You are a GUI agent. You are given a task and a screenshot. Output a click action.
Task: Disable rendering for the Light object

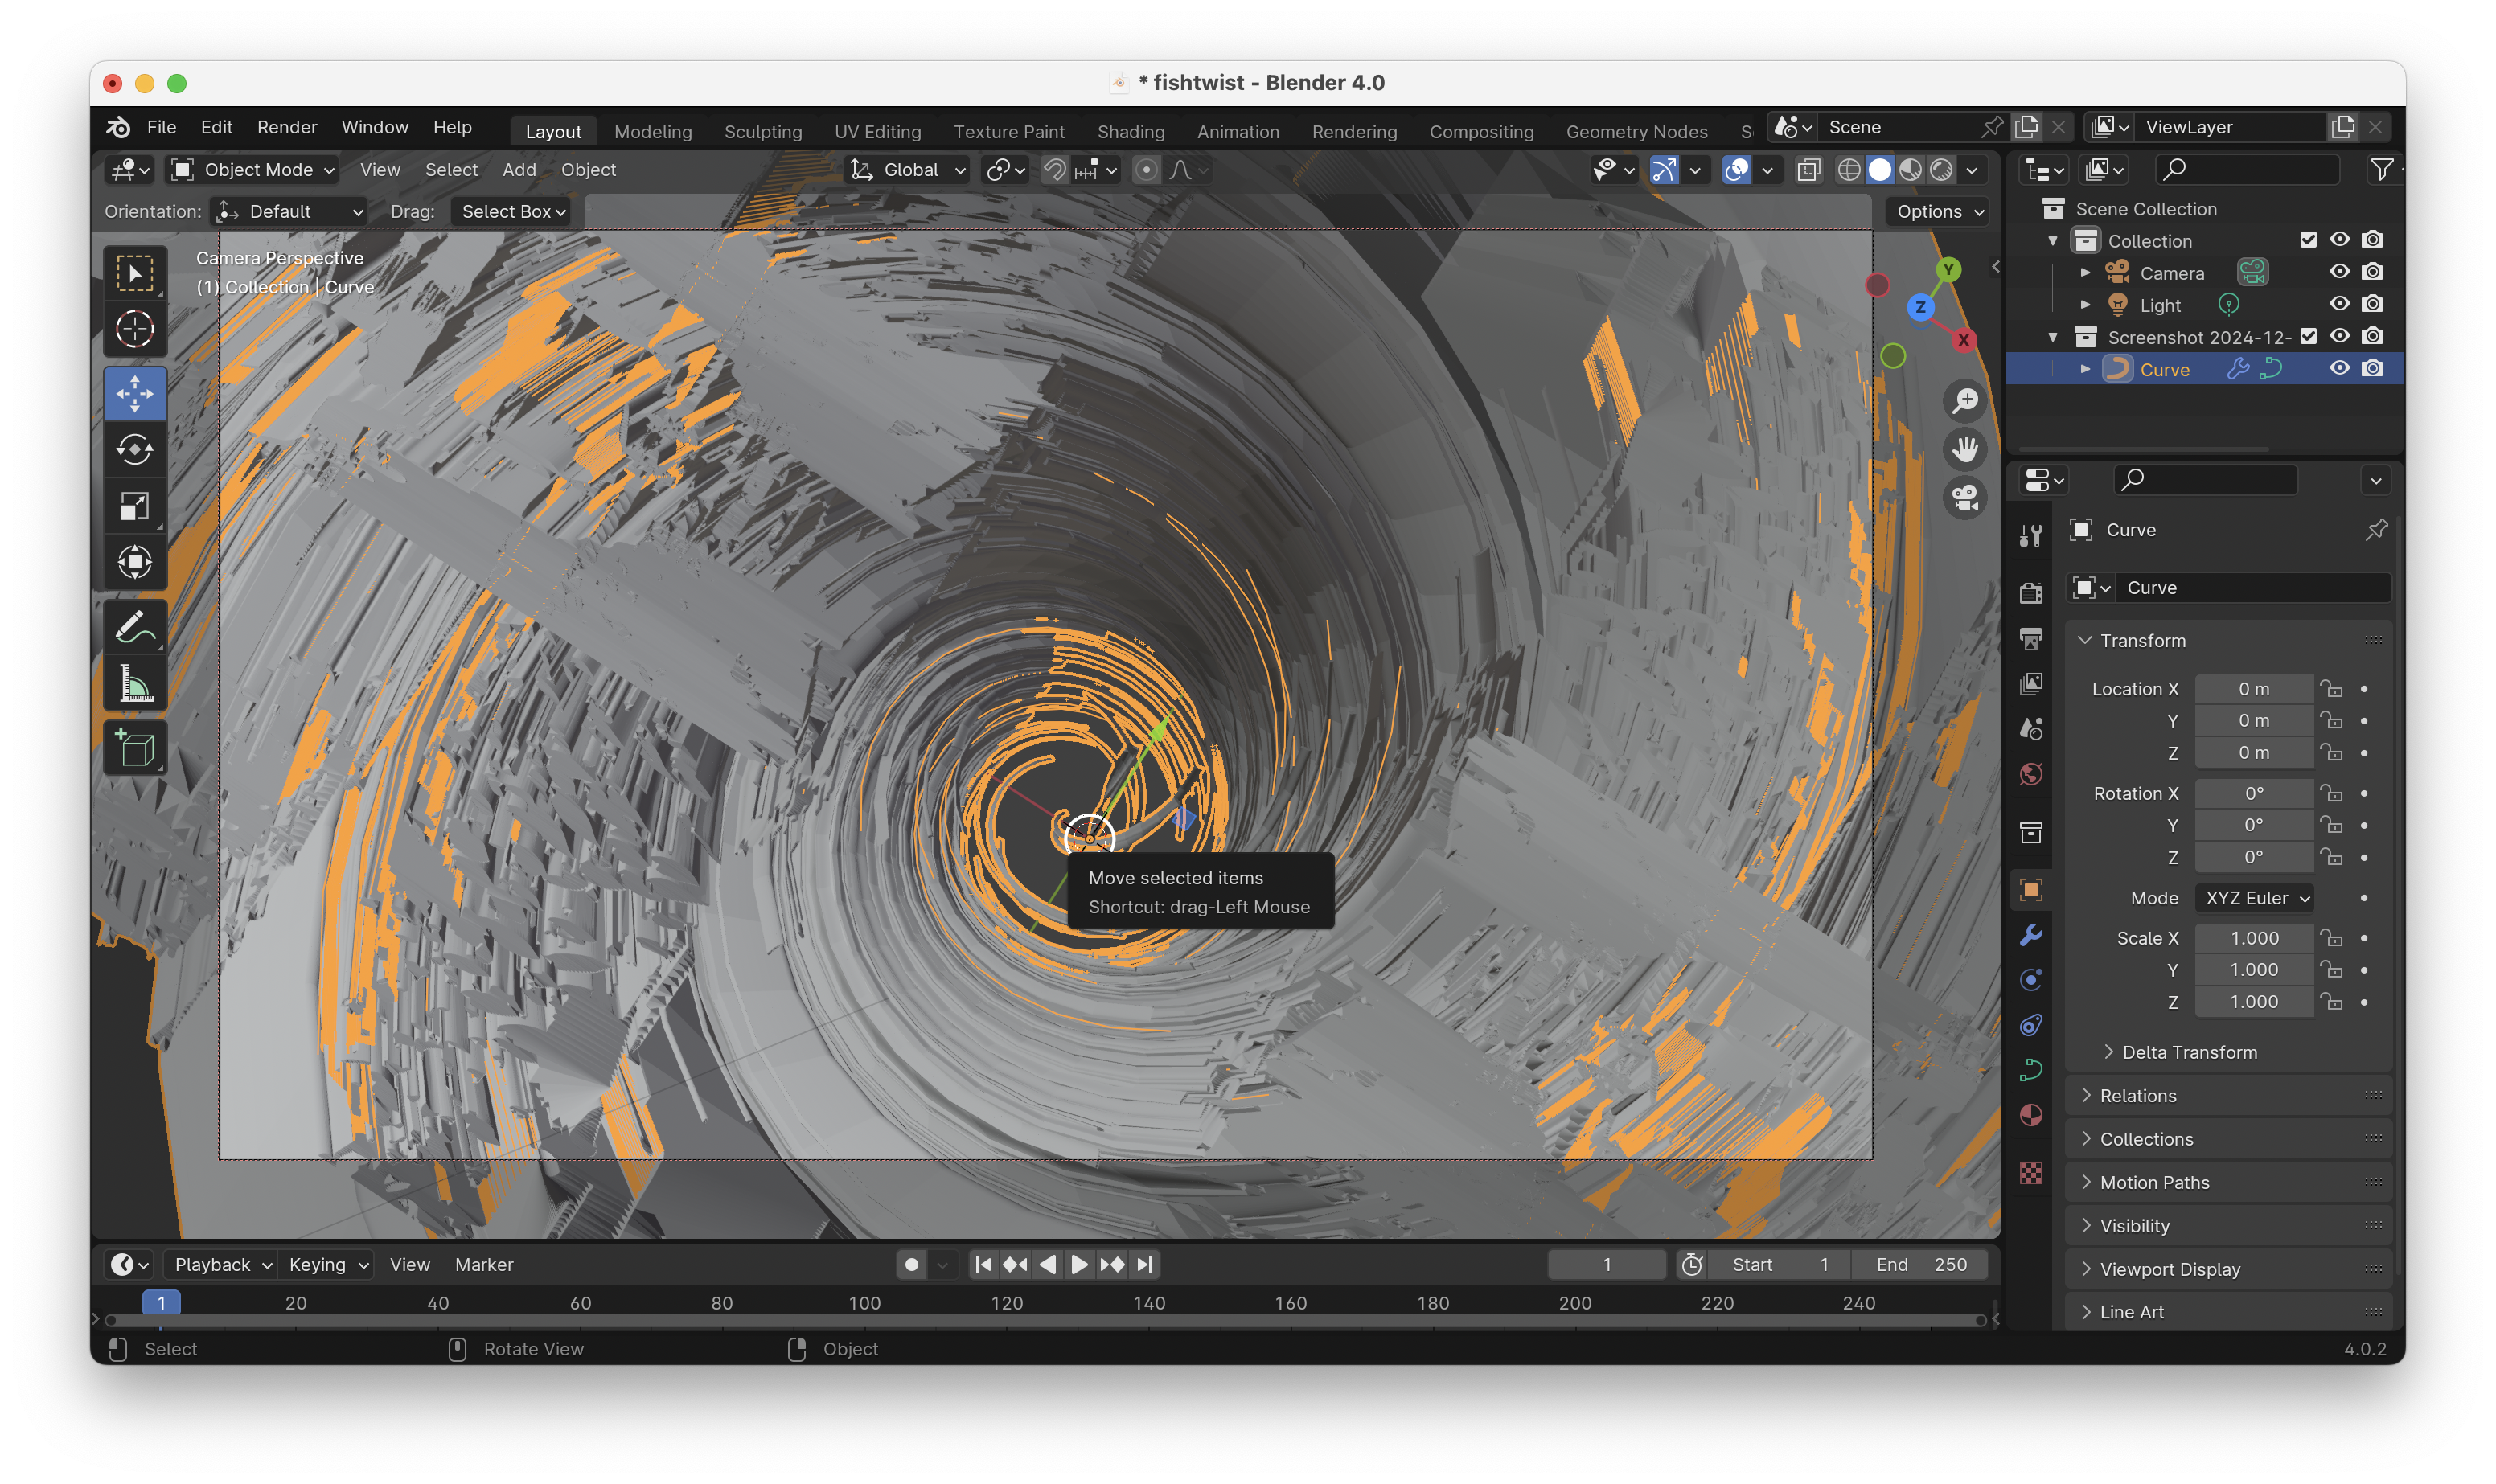point(2372,304)
